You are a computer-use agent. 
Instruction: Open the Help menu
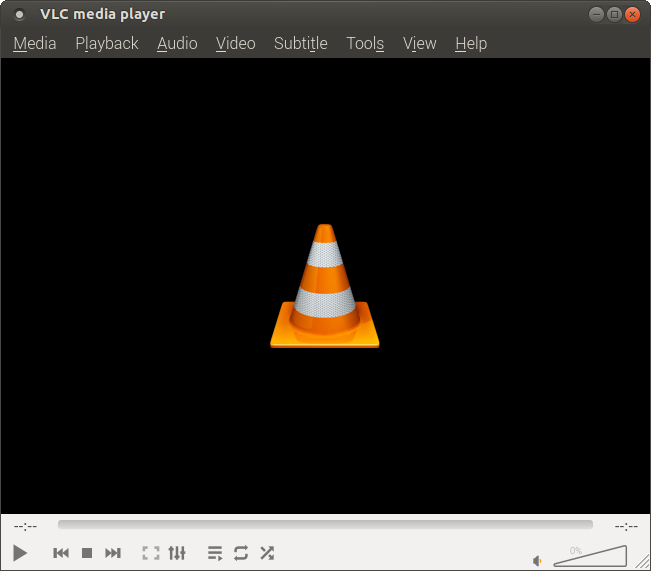pos(471,44)
